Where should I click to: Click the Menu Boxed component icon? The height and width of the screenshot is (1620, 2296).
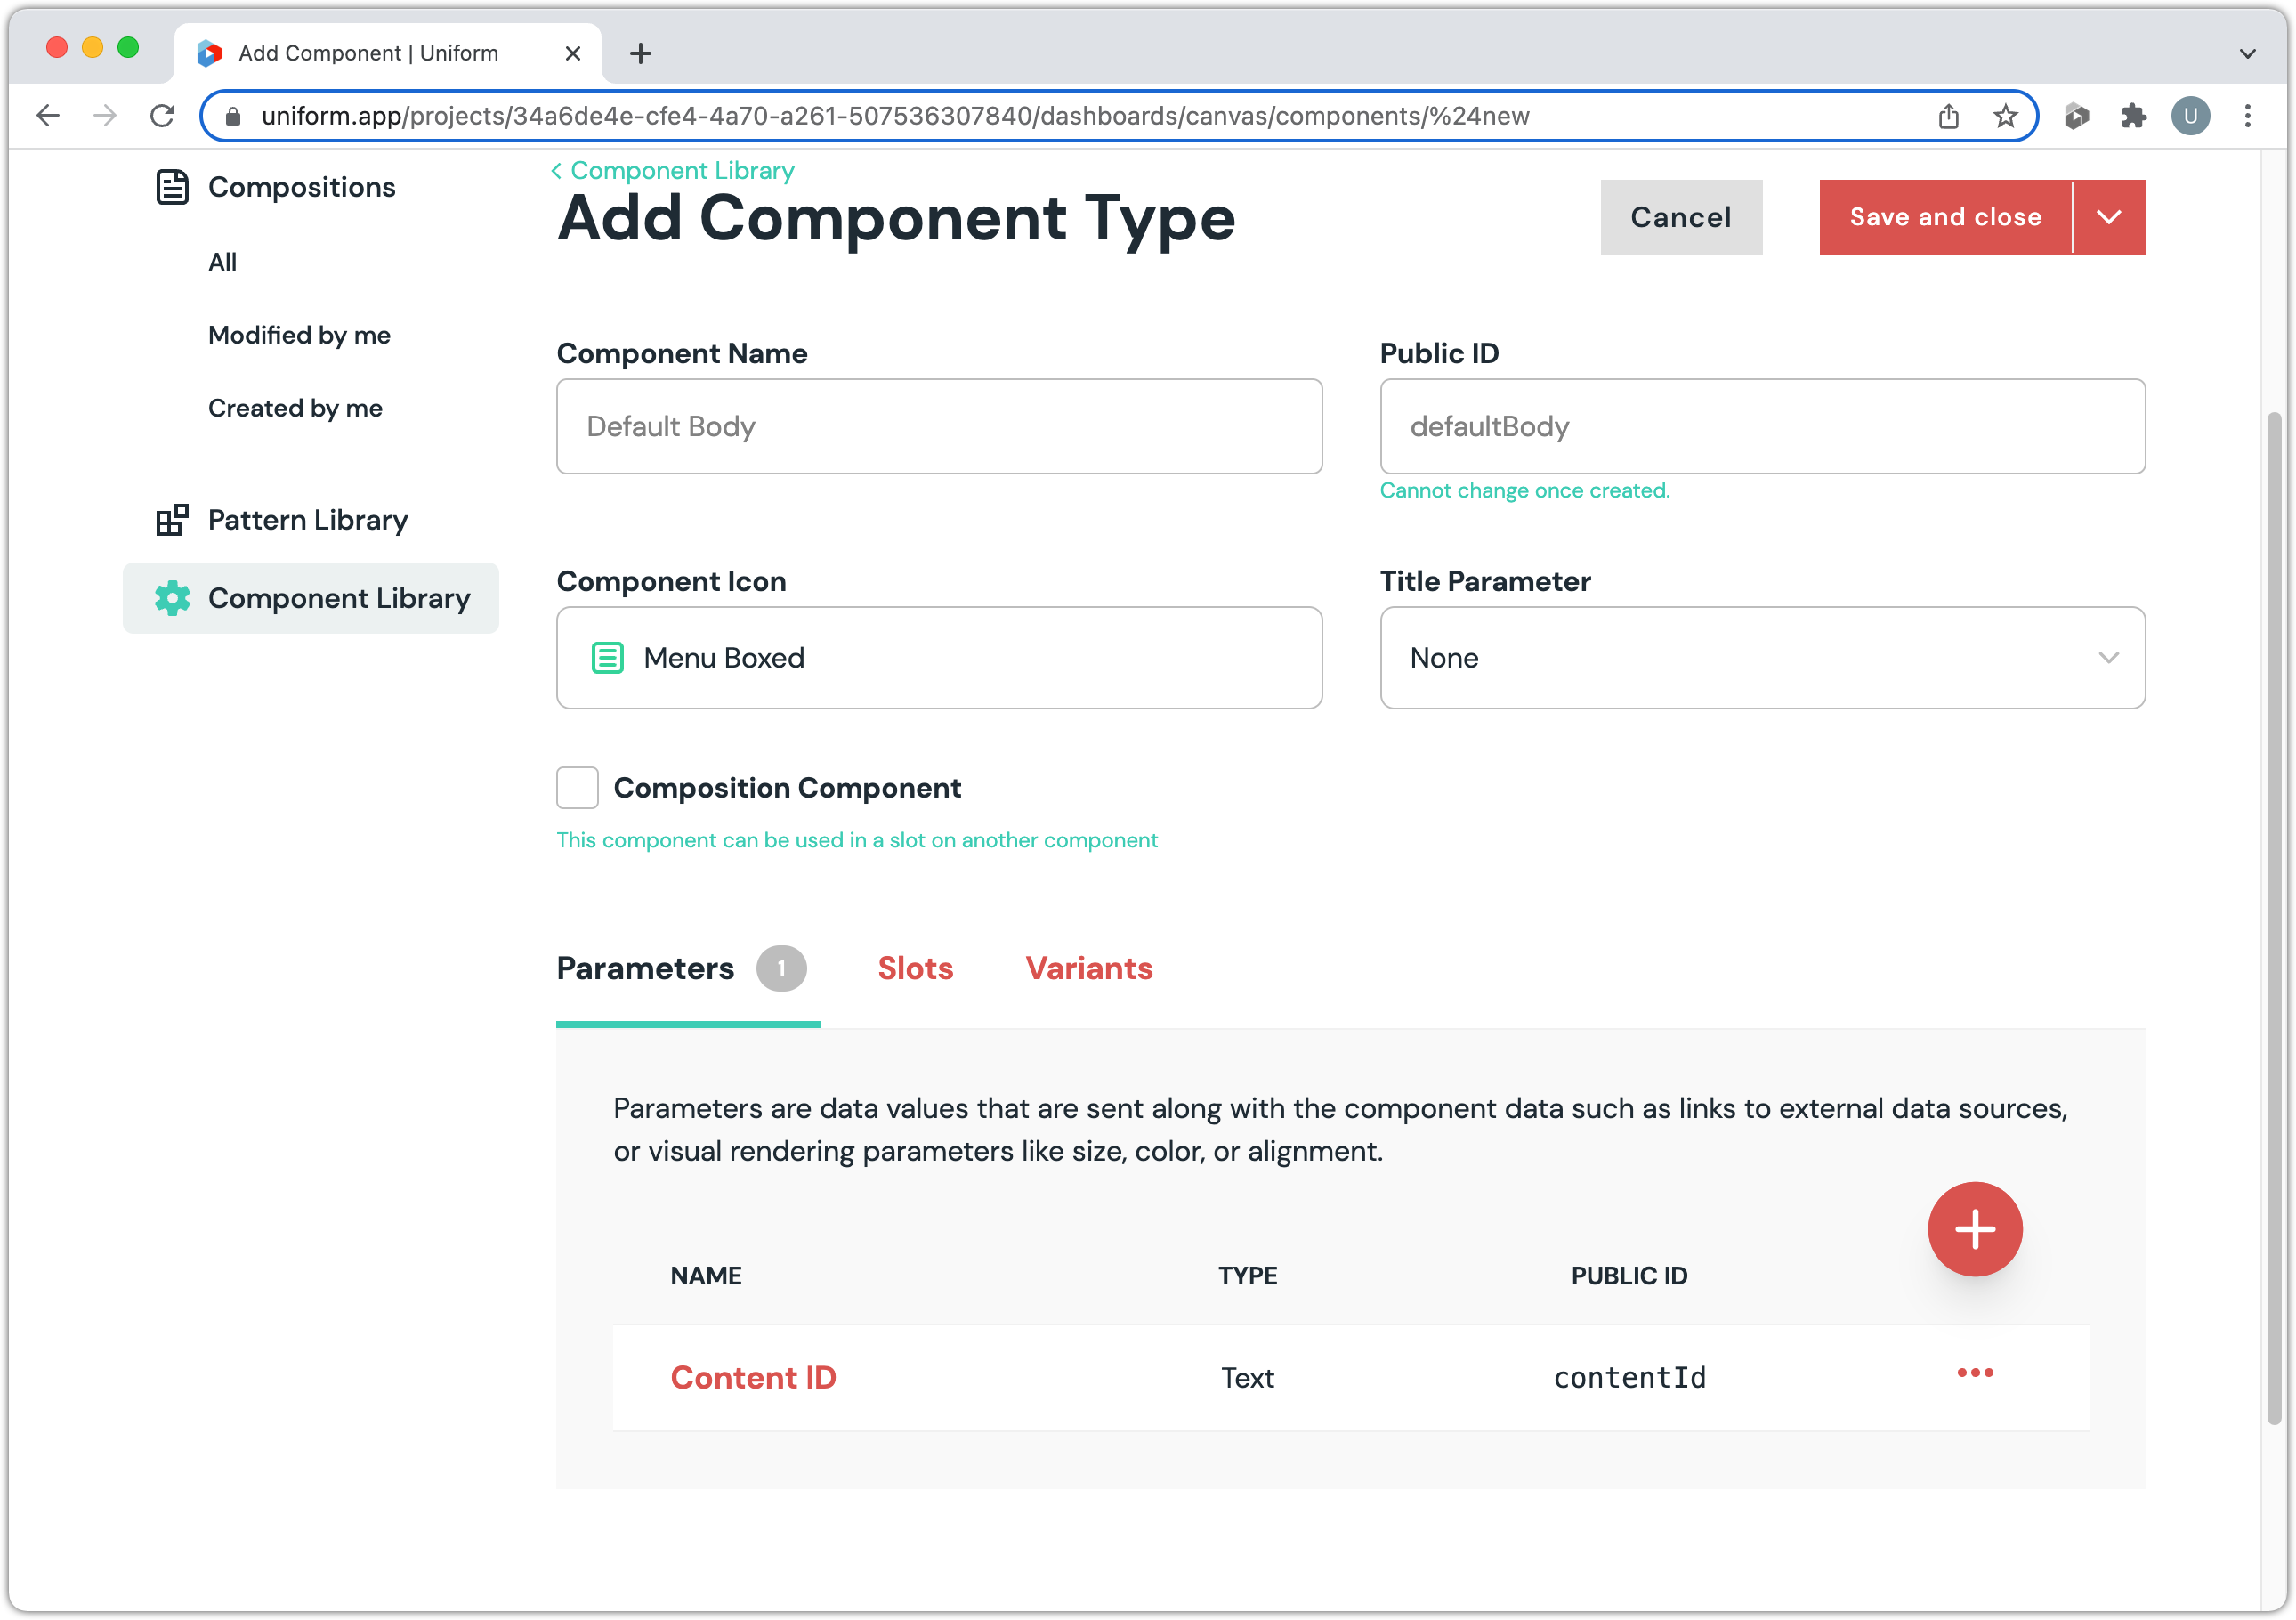(607, 658)
